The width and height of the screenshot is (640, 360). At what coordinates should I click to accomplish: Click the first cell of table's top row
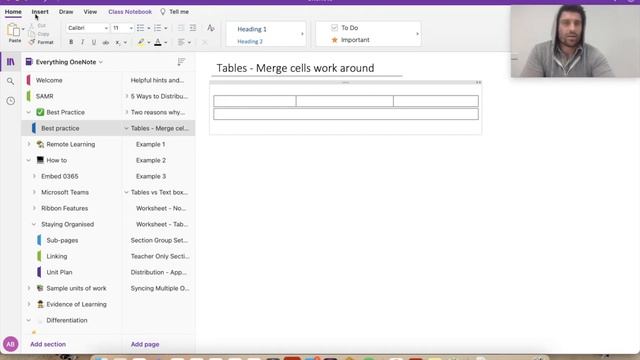pyautogui.click(x=255, y=101)
